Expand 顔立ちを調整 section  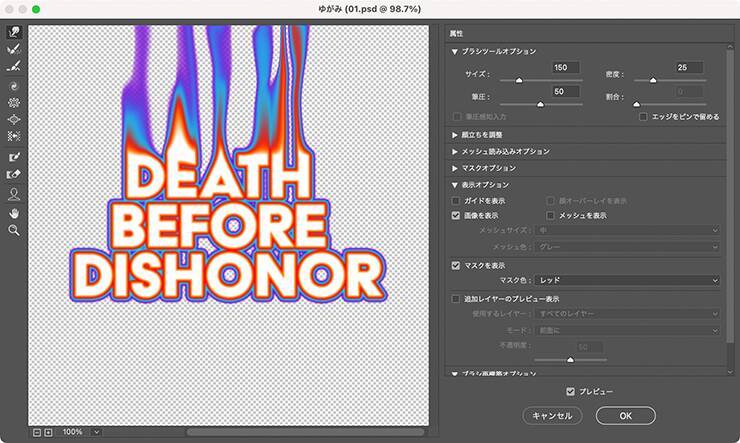[454, 135]
